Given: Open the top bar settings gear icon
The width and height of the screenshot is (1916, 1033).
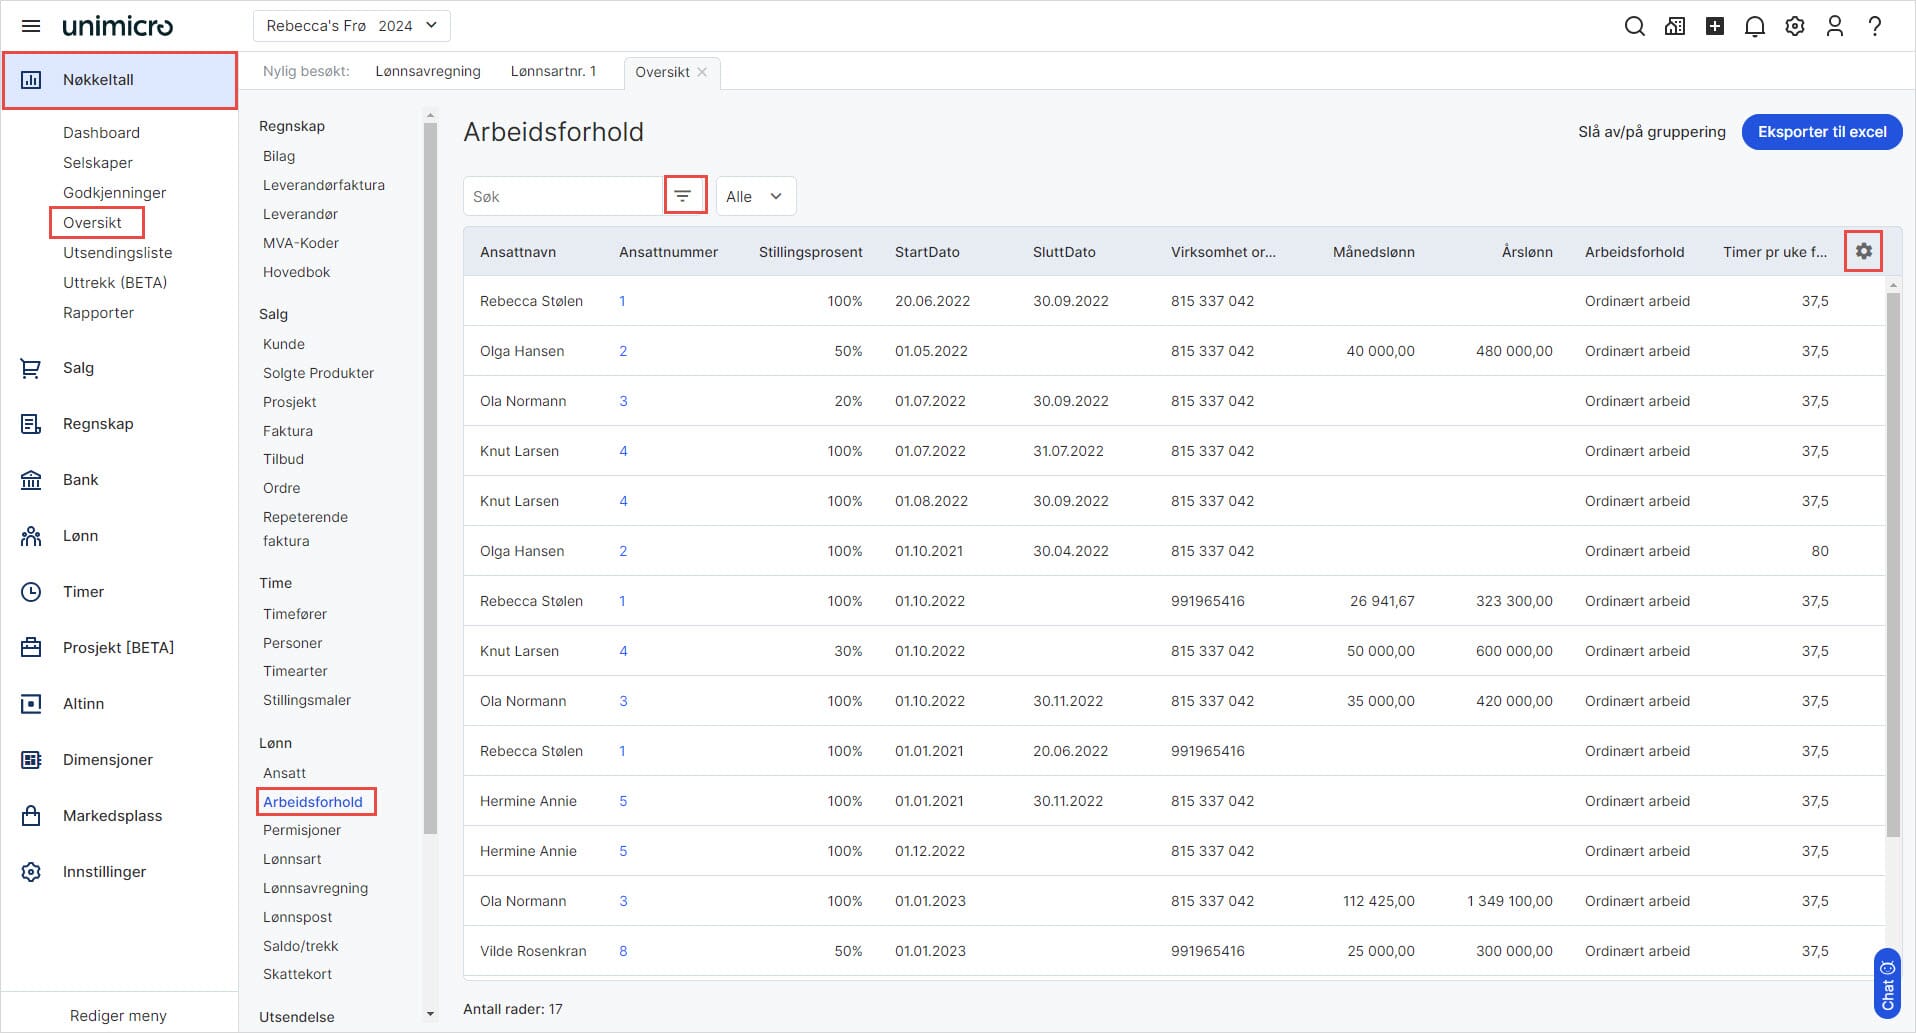Looking at the screenshot, I should click(1794, 26).
